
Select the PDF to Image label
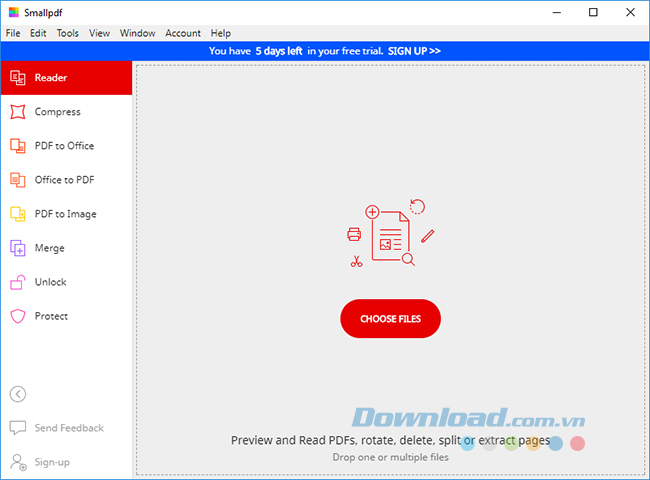[x=65, y=214]
